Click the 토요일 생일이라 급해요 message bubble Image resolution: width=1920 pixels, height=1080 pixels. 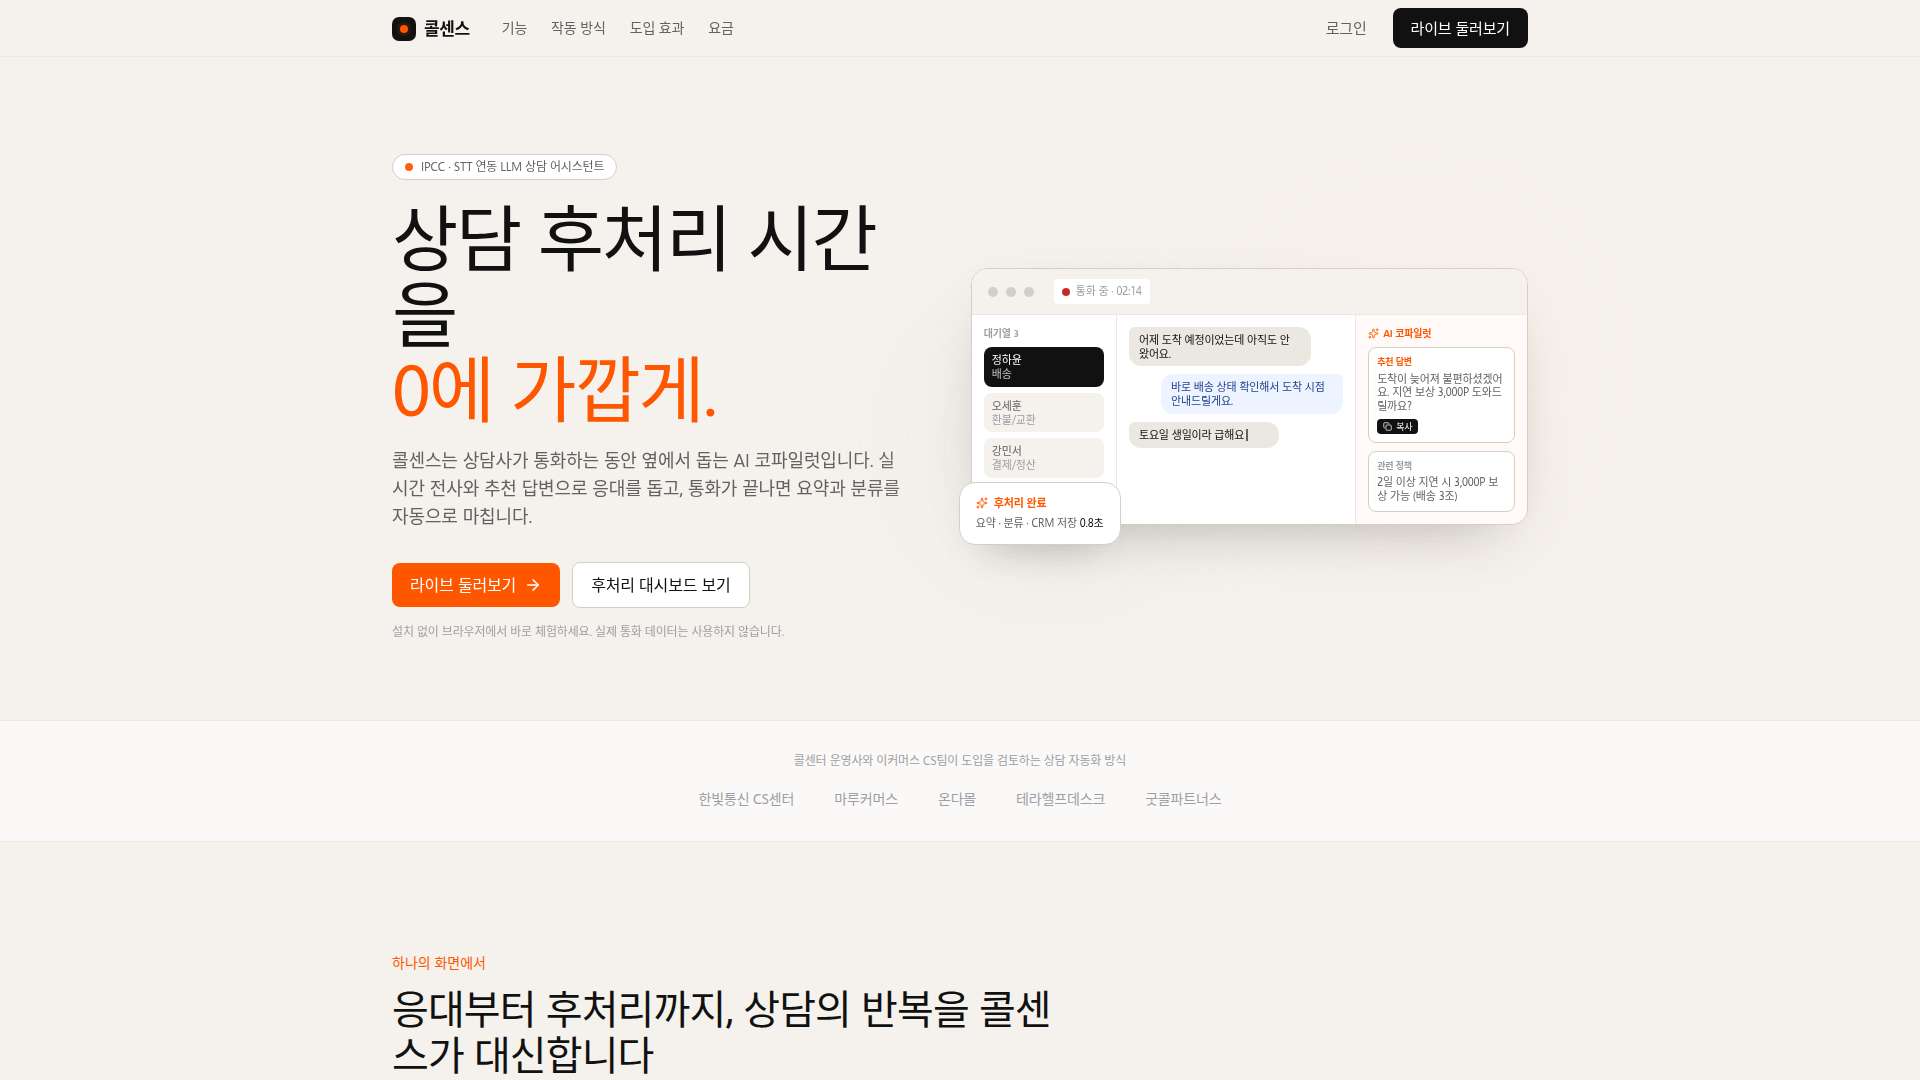1204,435
